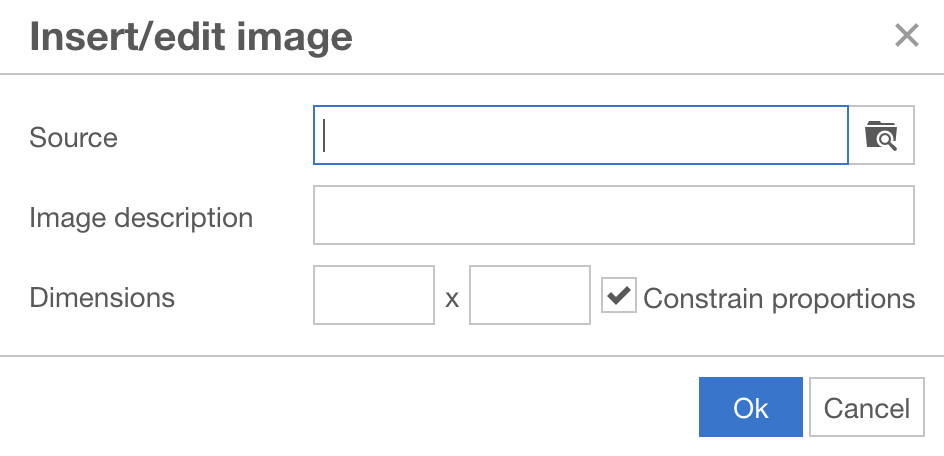Close the Insert/edit image dialog
This screenshot has height=456, width=944.
click(x=907, y=36)
